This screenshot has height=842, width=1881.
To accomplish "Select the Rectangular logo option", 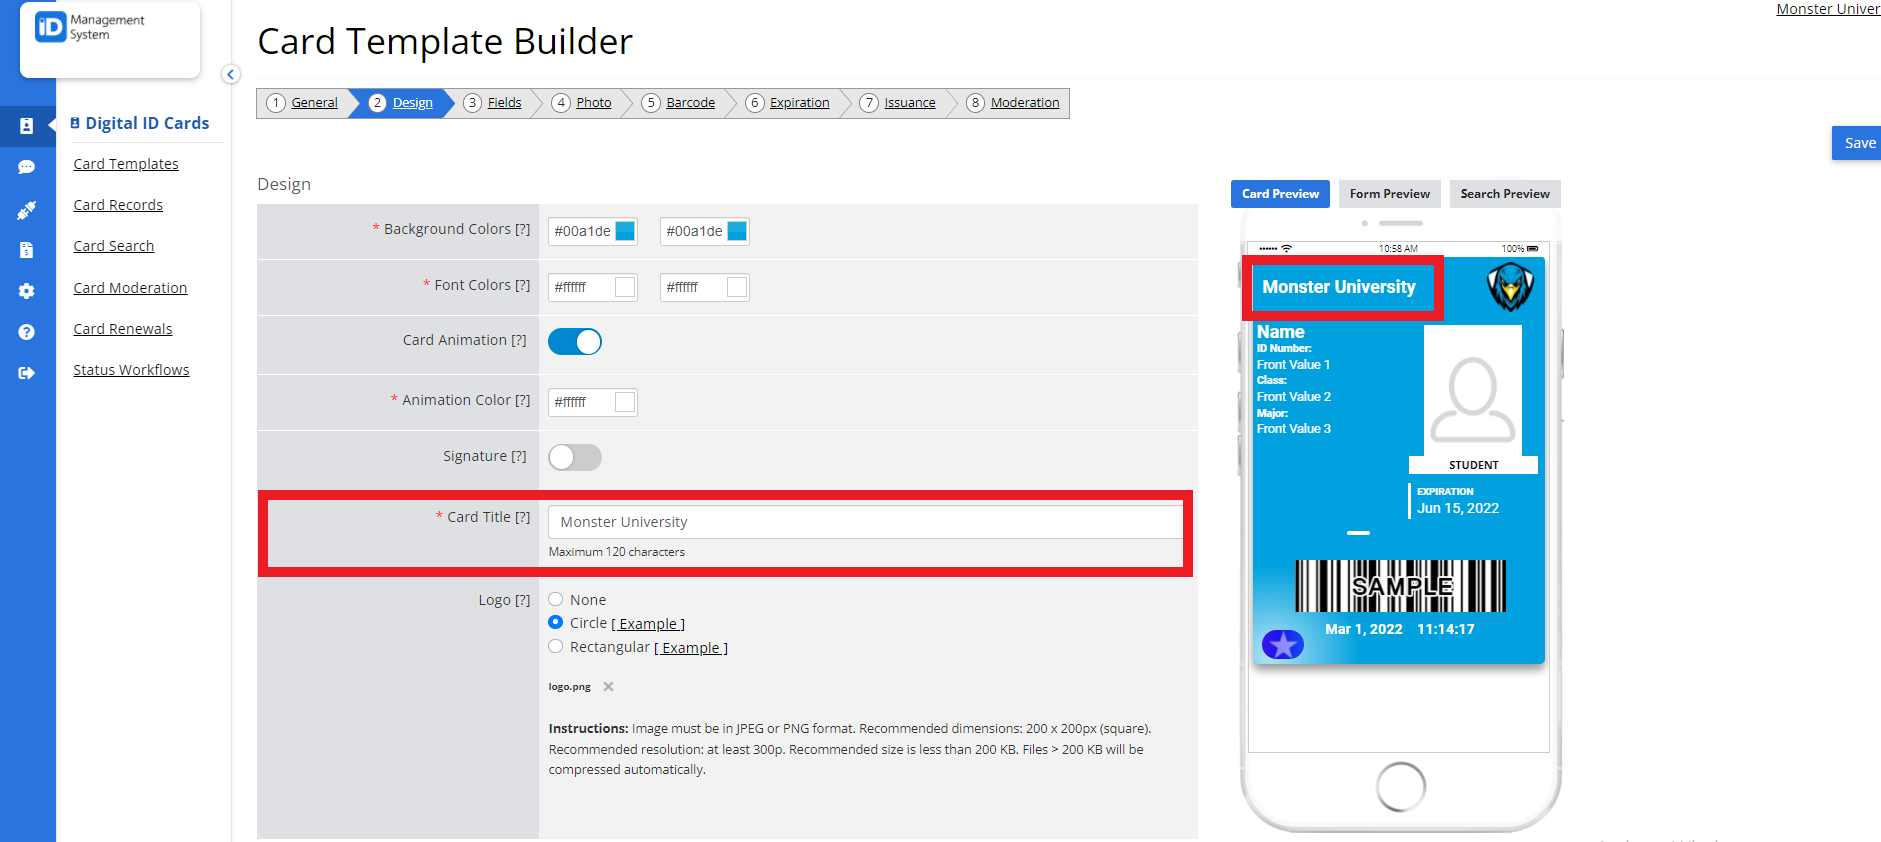I will (x=556, y=647).
